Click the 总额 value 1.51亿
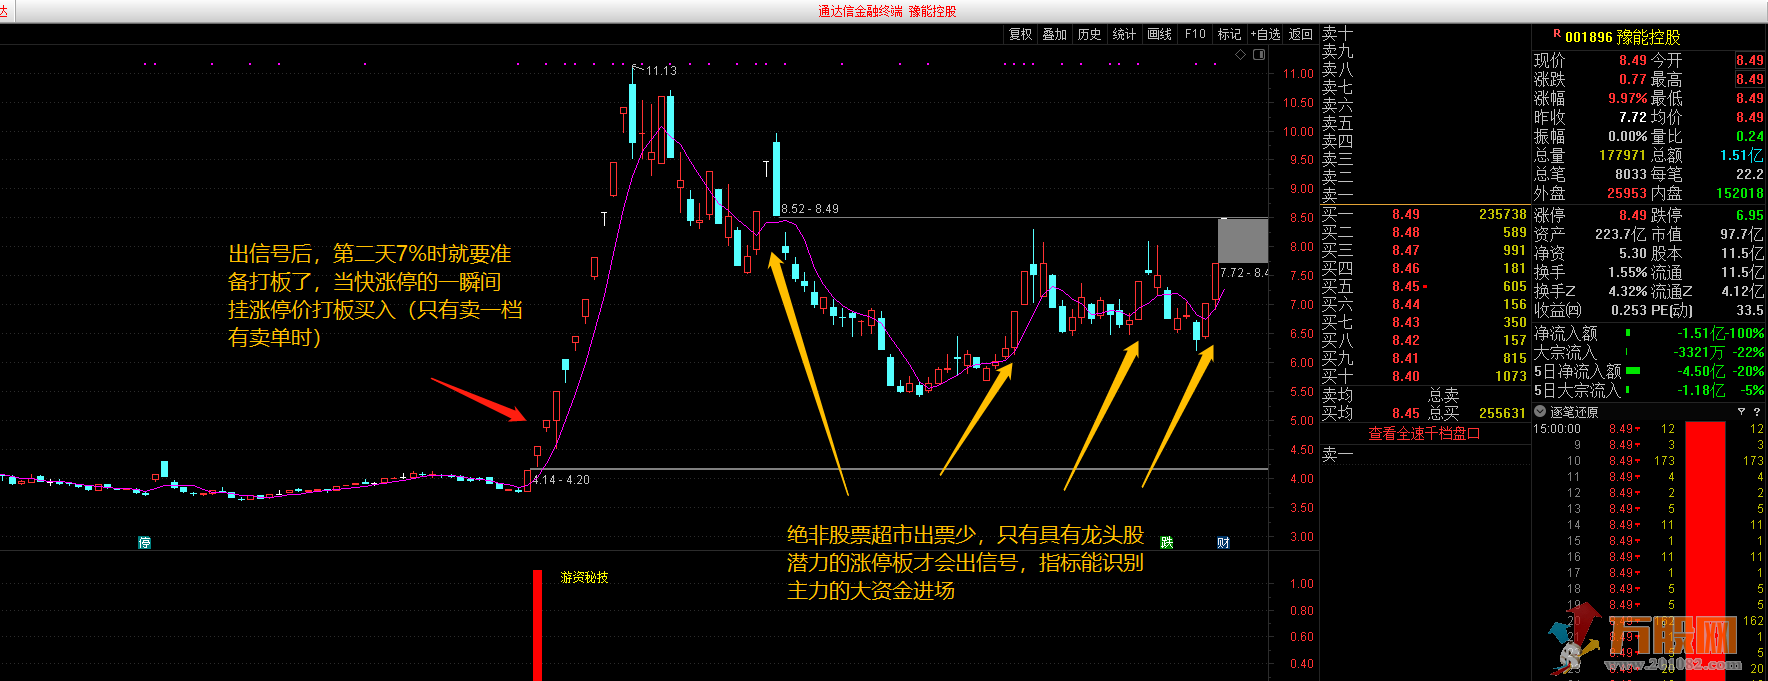 (x=1742, y=155)
